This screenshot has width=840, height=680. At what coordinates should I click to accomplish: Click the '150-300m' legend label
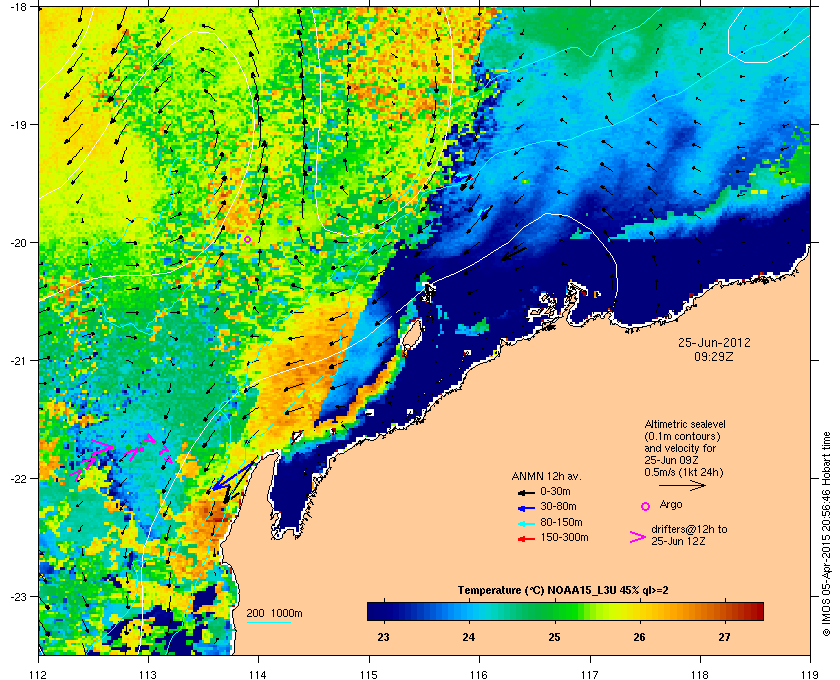tap(564, 537)
